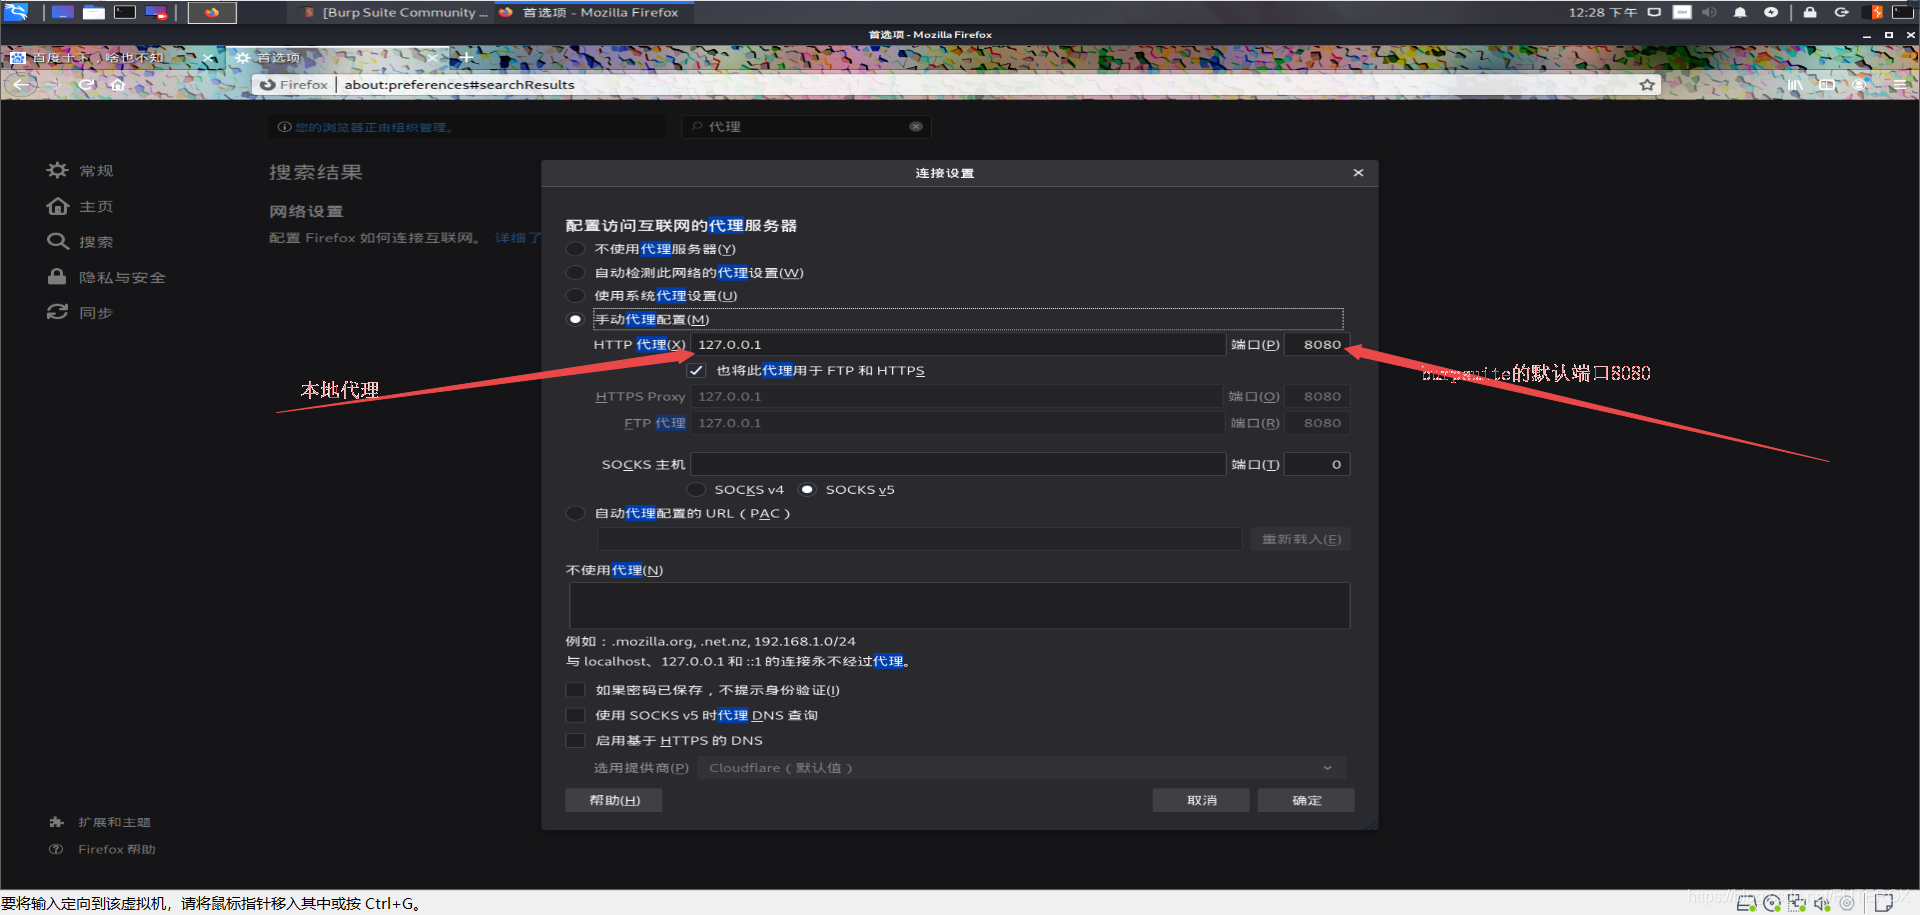
Task: Click the lock screen padlock icon
Action: coord(1810,12)
